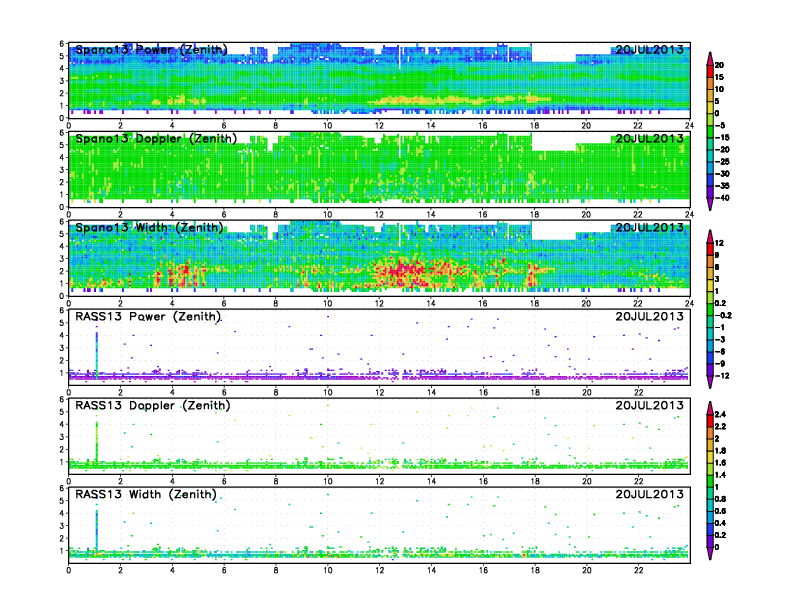This screenshot has height=612, width=792.
Task: Click the "-0.2" label on middle colorbar
Action: tap(723, 316)
